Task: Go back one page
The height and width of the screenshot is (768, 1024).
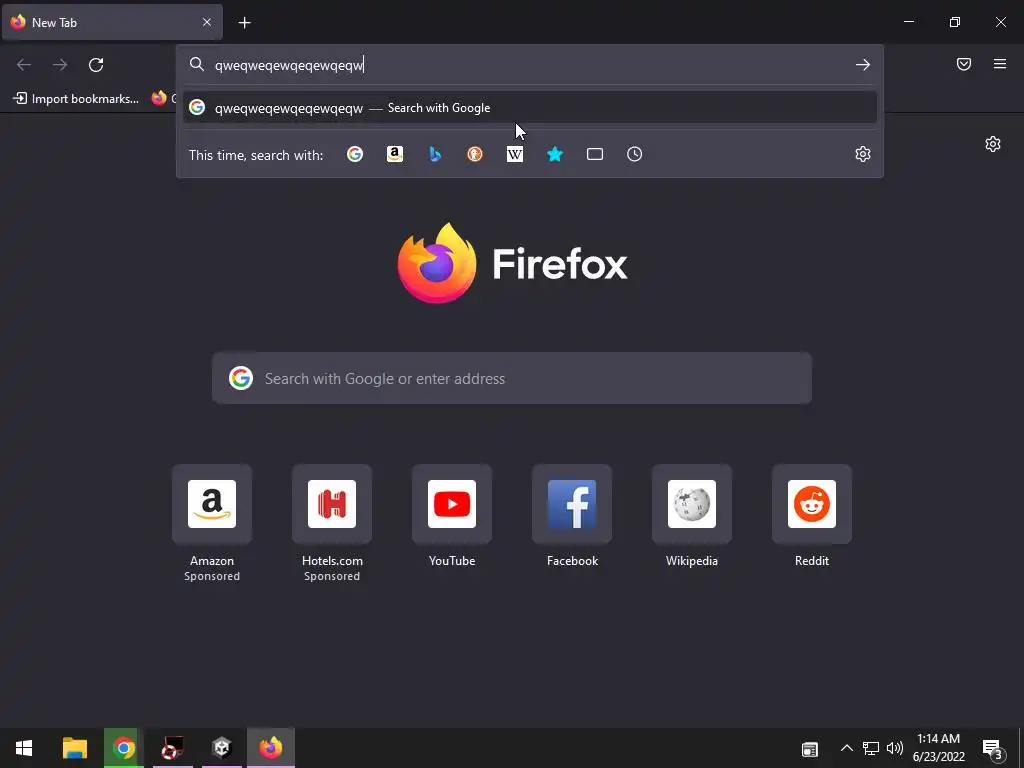Action: [24, 65]
